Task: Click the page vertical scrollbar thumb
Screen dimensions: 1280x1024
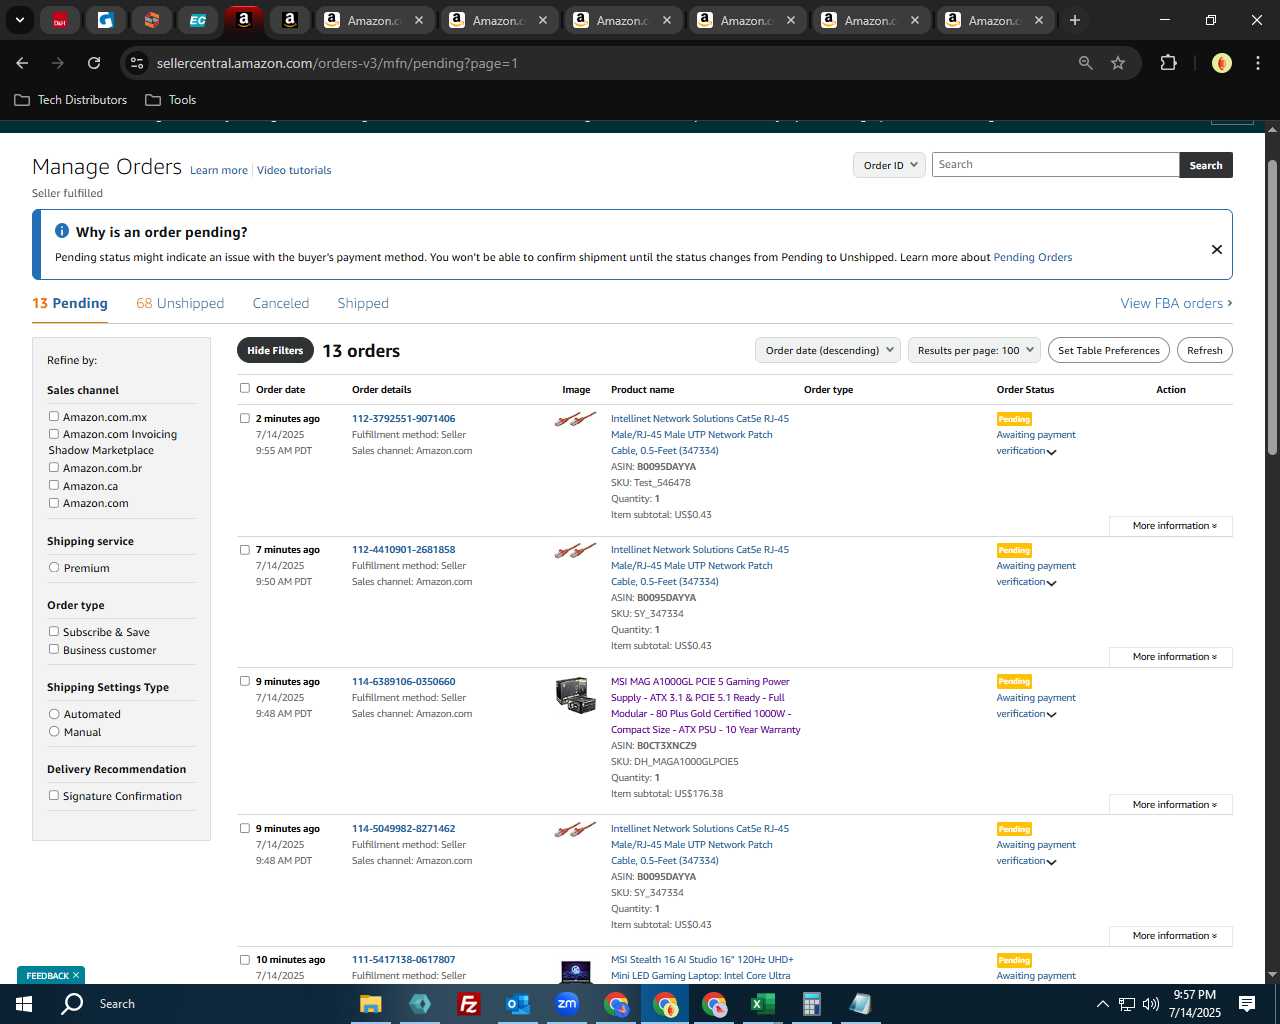Action: pos(1272,307)
